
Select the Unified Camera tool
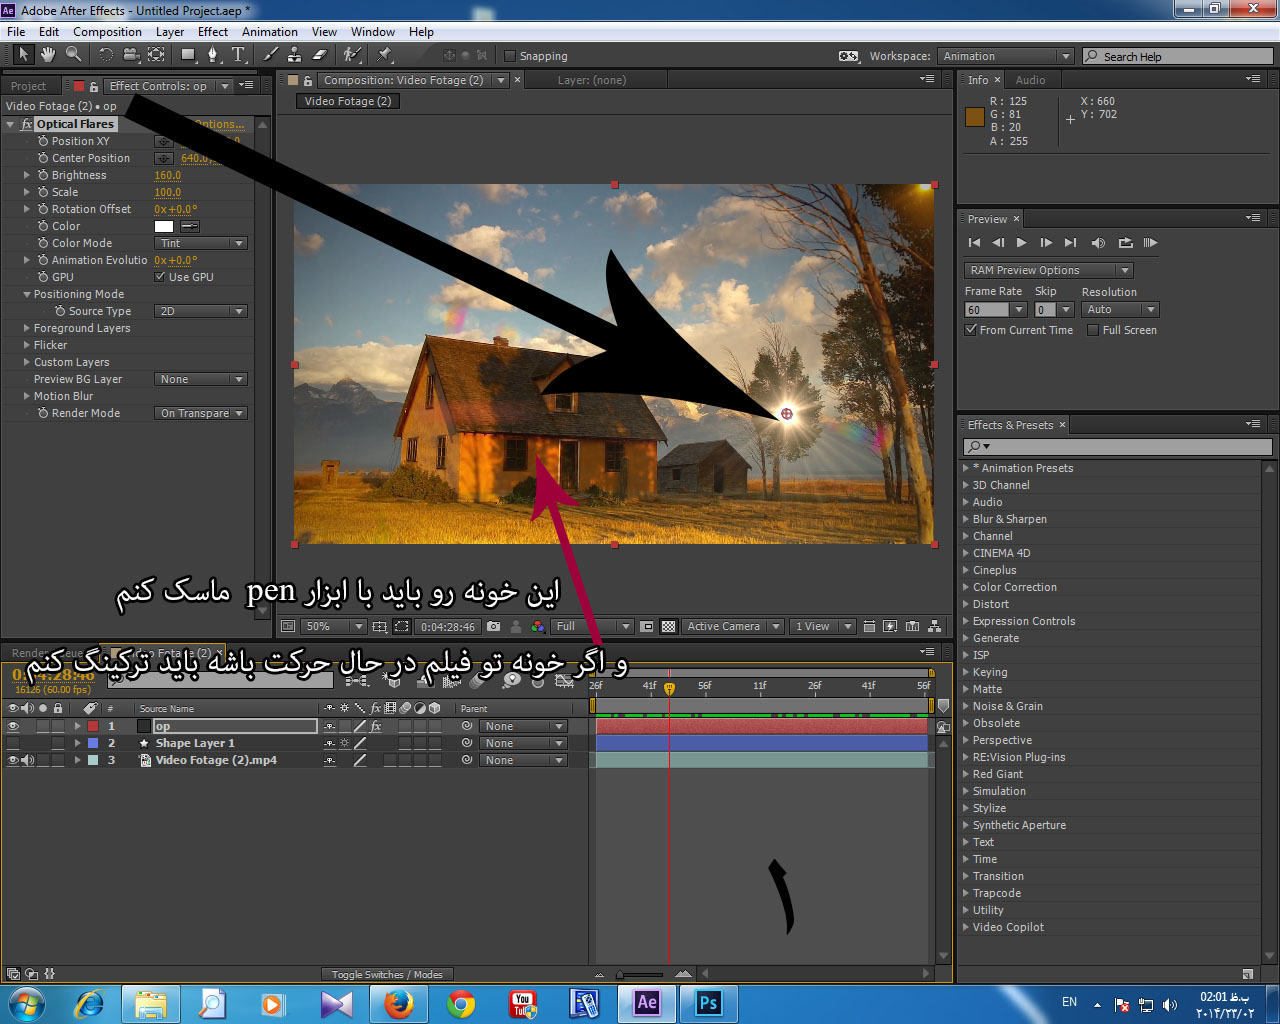pyautogui.click(x=130, y=54)
